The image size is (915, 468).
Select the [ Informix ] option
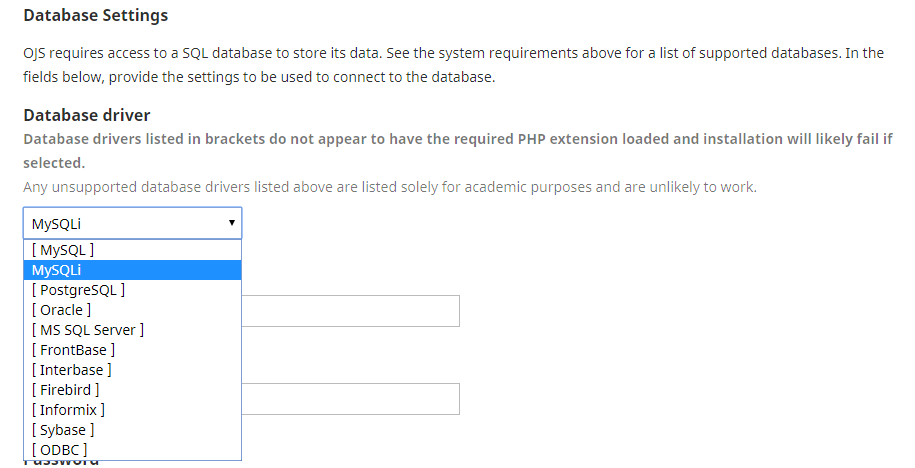(x=68, y=410)
